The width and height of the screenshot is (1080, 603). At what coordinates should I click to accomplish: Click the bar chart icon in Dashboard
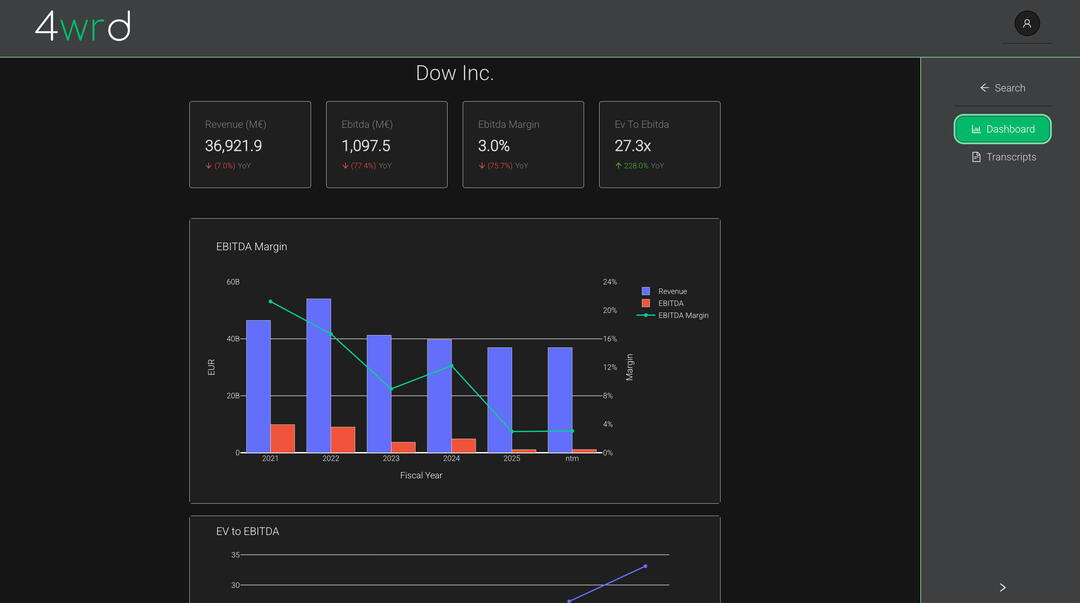(976, 129)
